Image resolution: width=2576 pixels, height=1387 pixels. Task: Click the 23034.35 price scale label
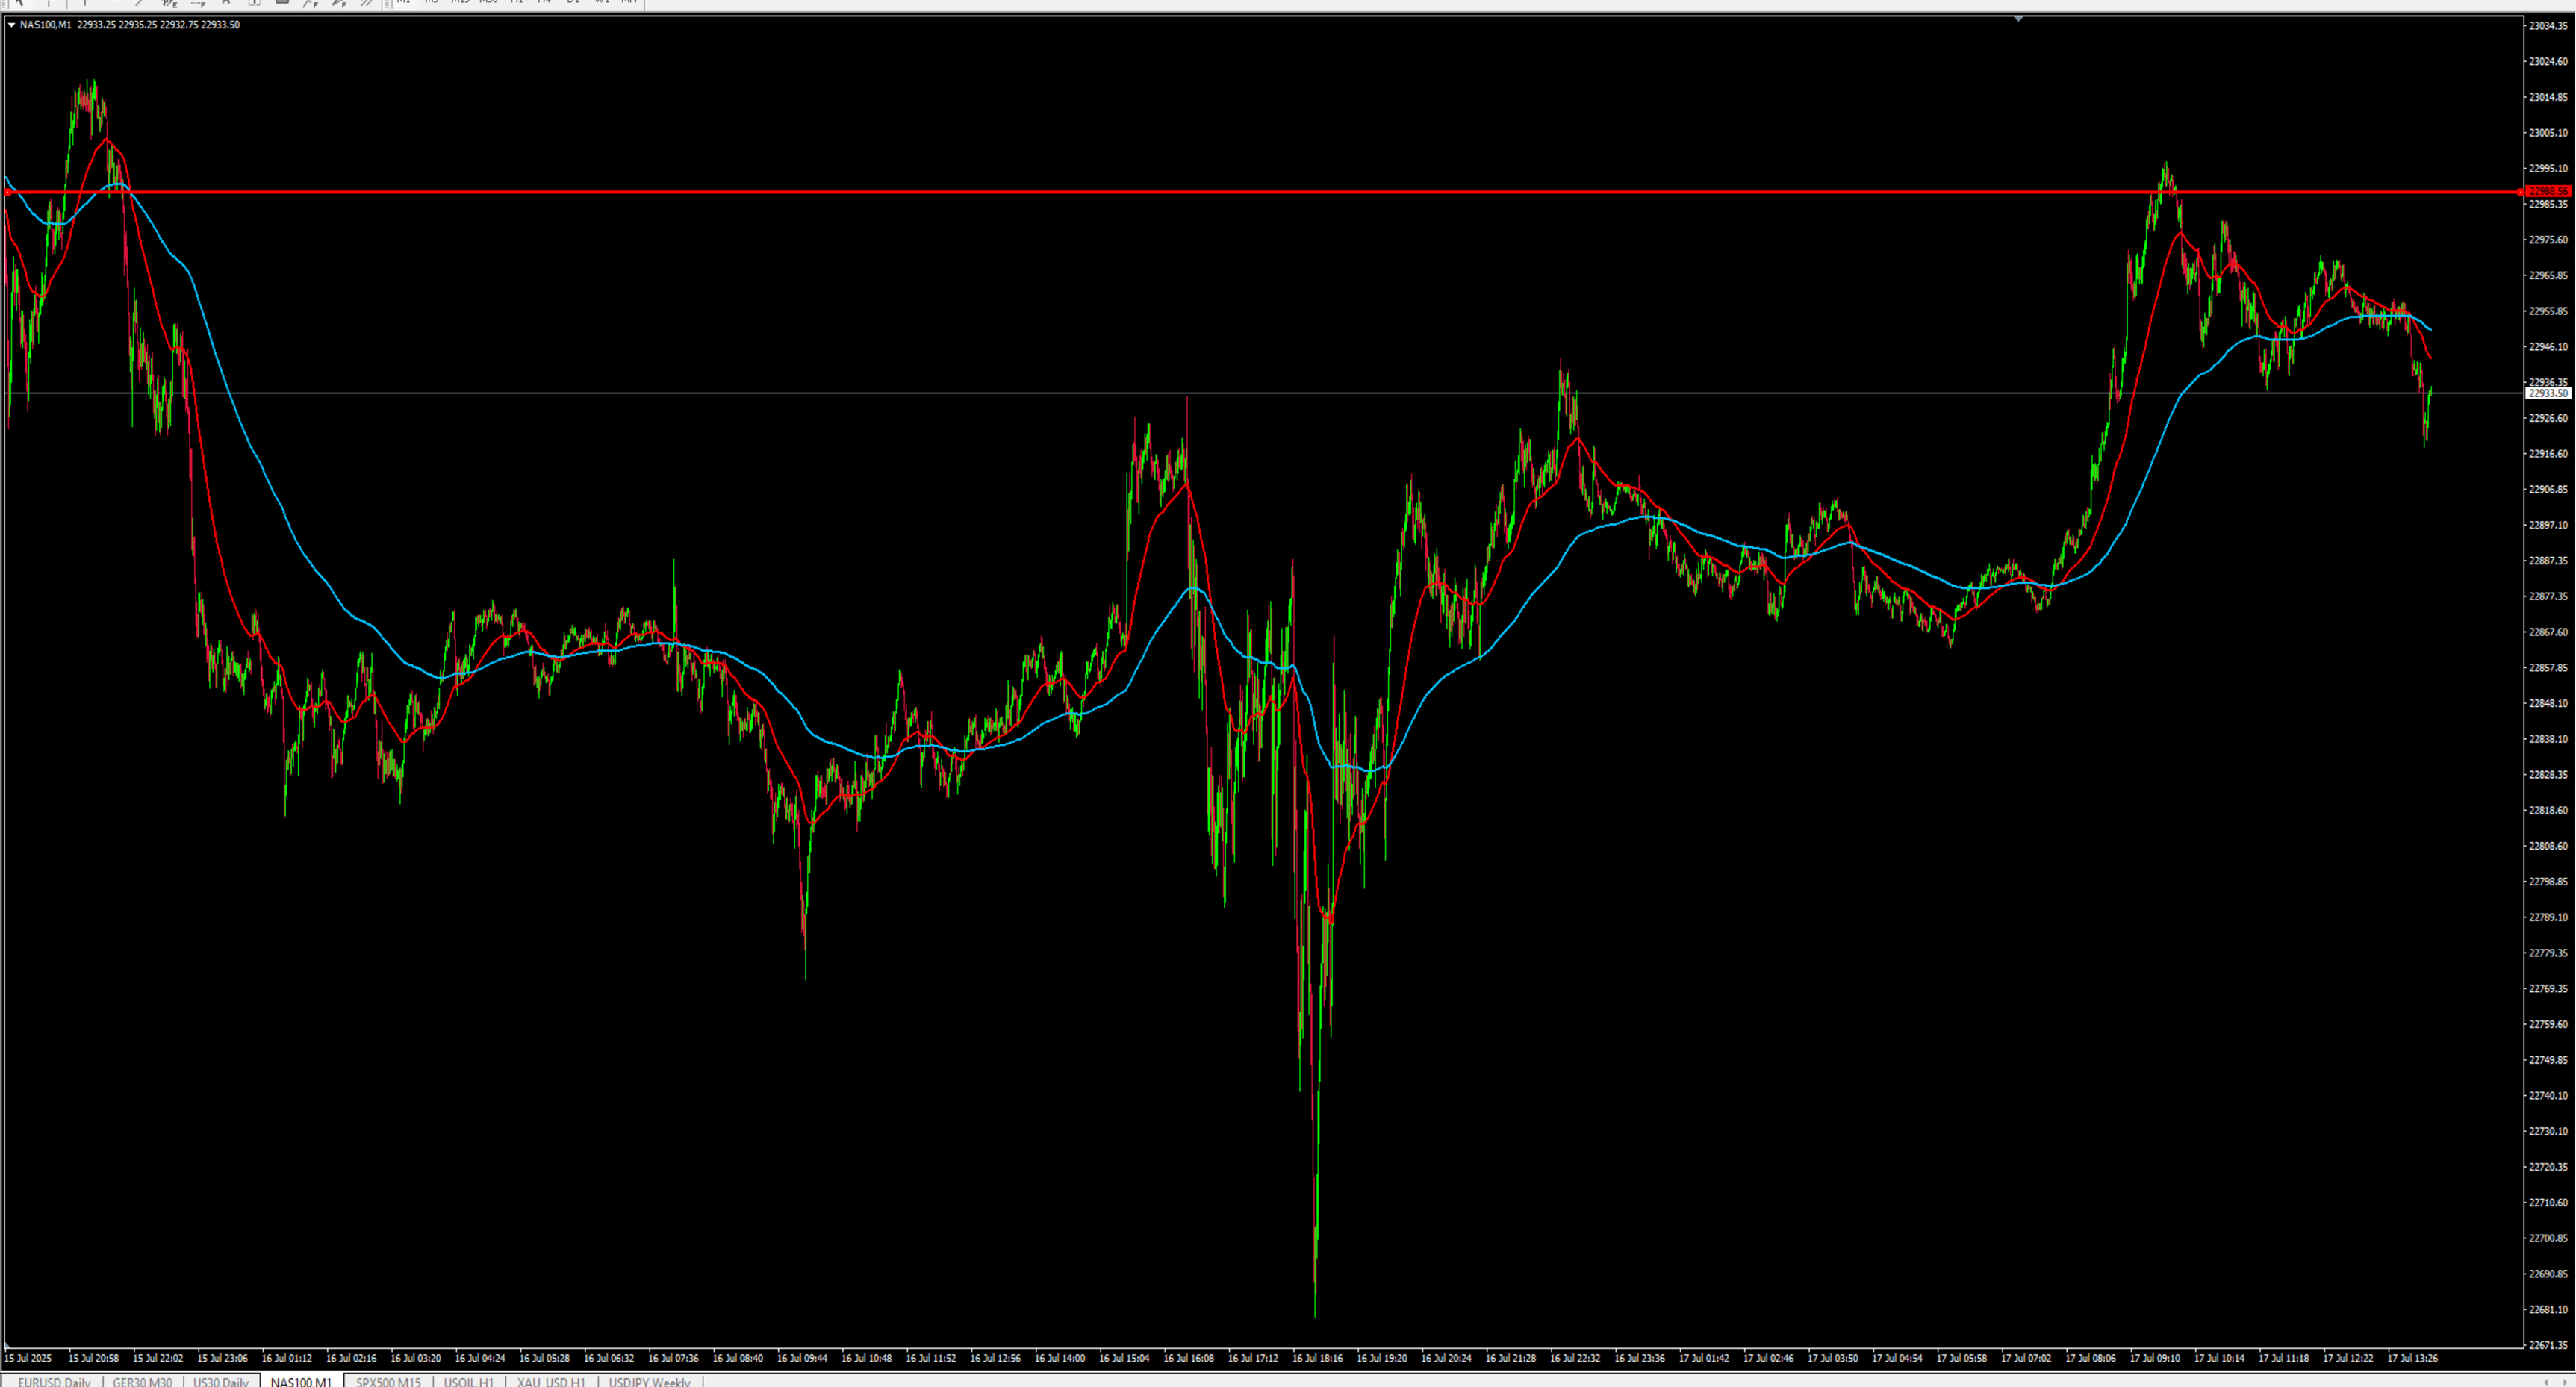coord(2548,26)
